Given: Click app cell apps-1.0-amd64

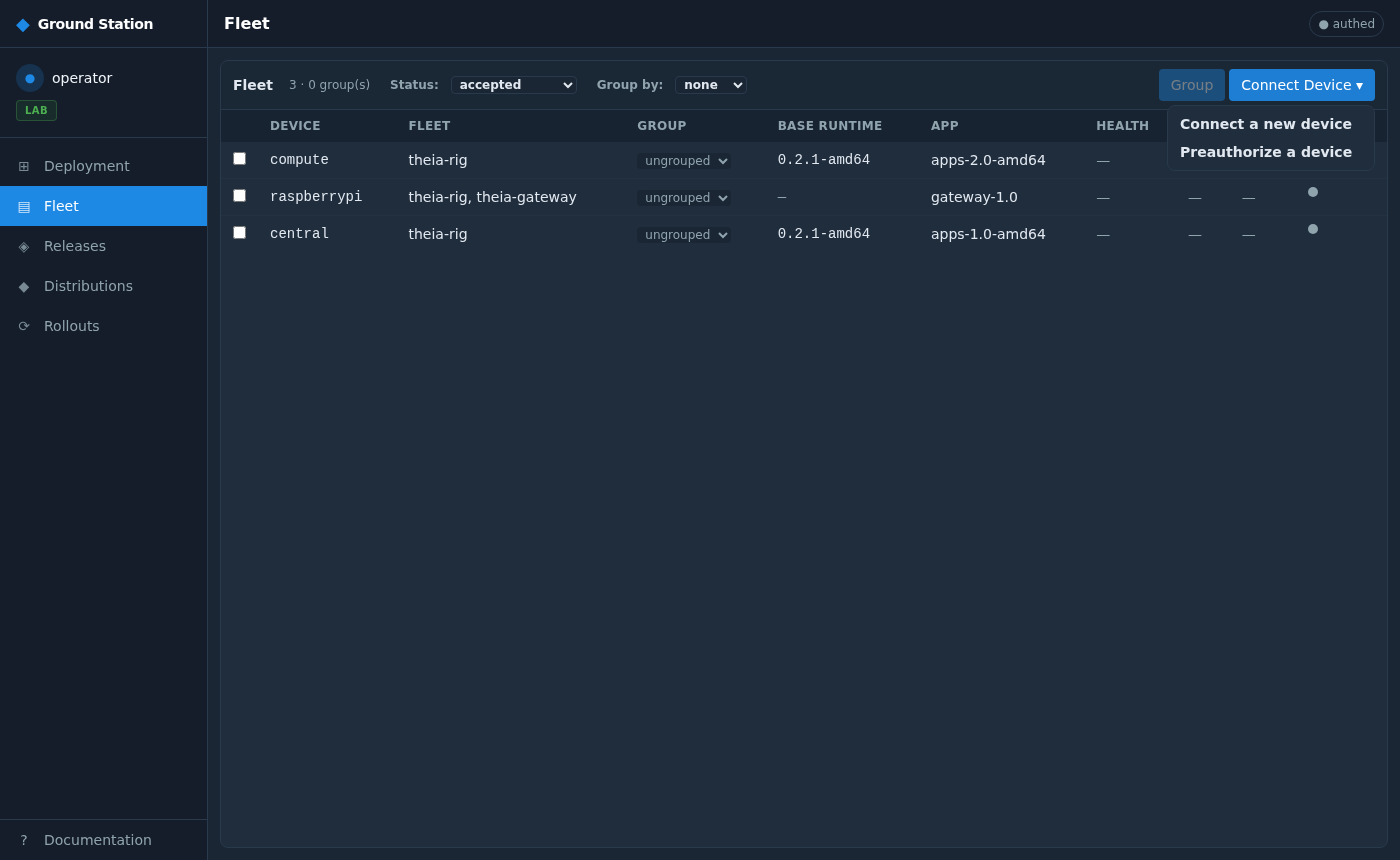Looking at the screenshot, I should point(988,234).
